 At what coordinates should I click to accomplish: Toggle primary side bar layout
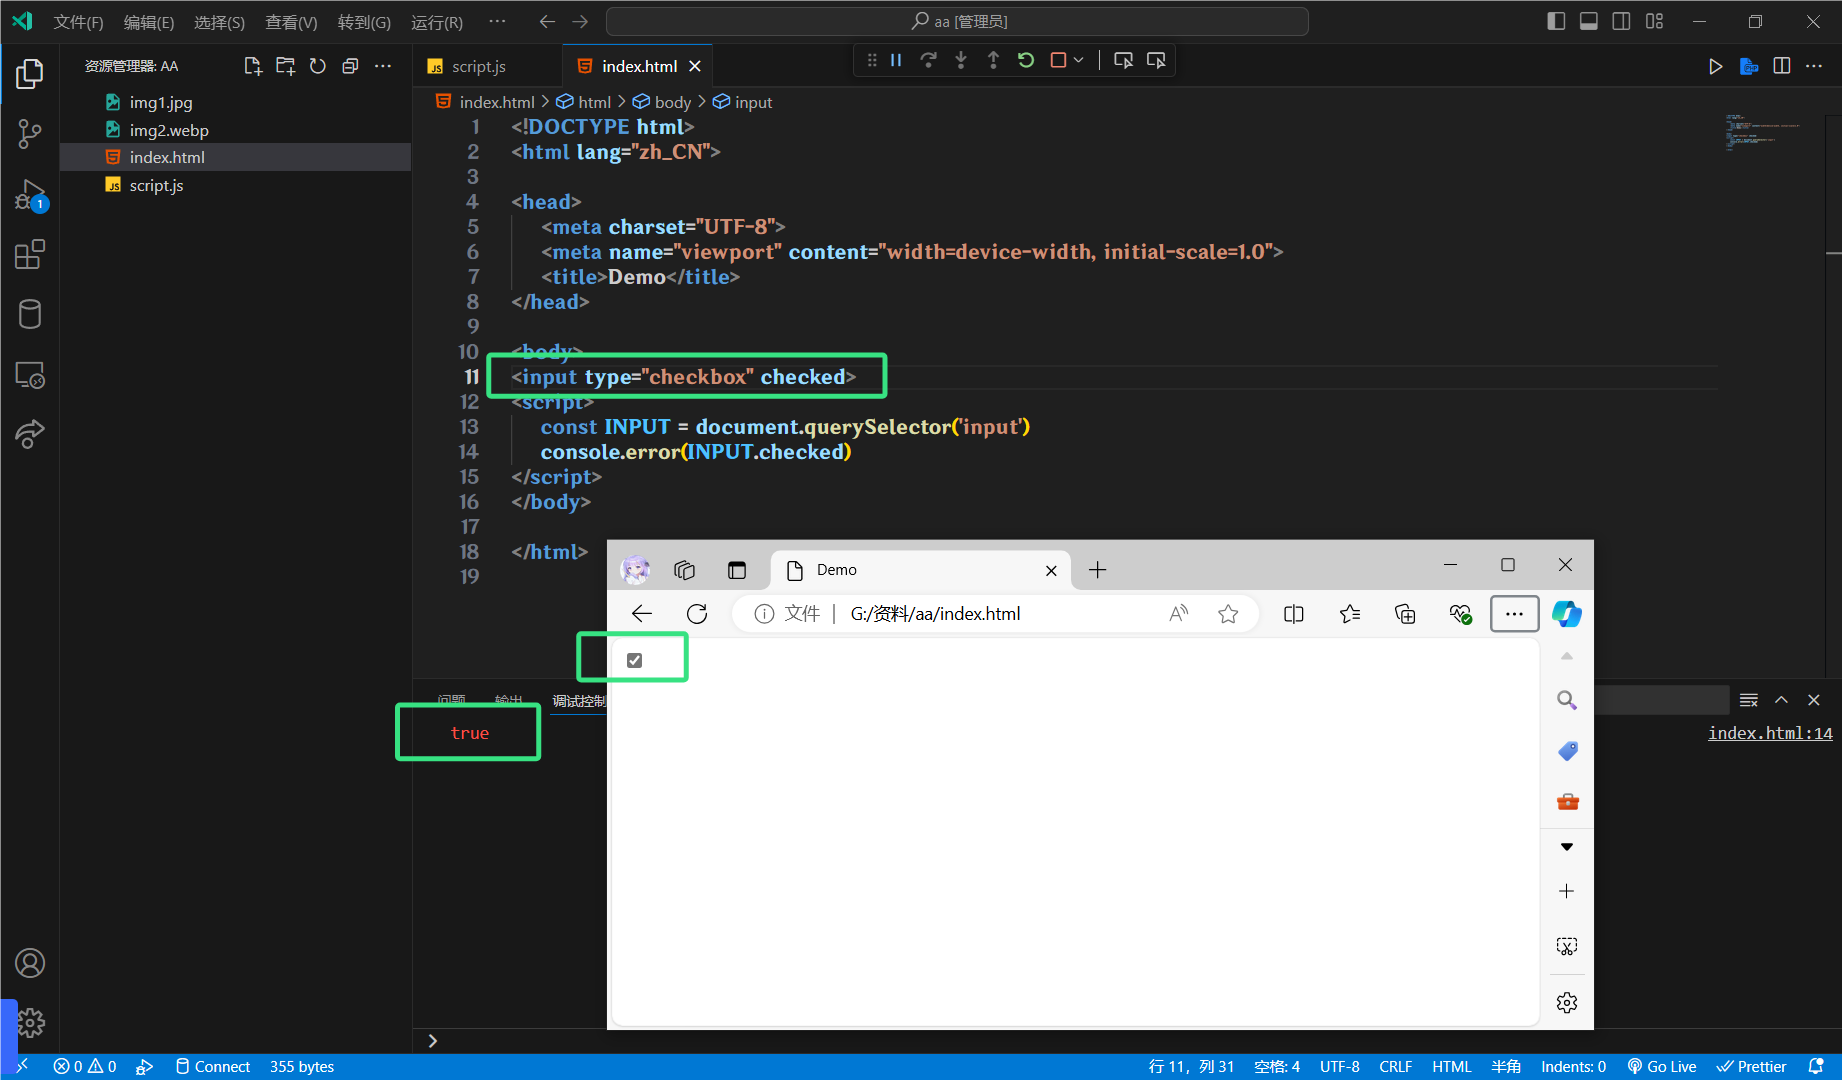click(1556, 21)
